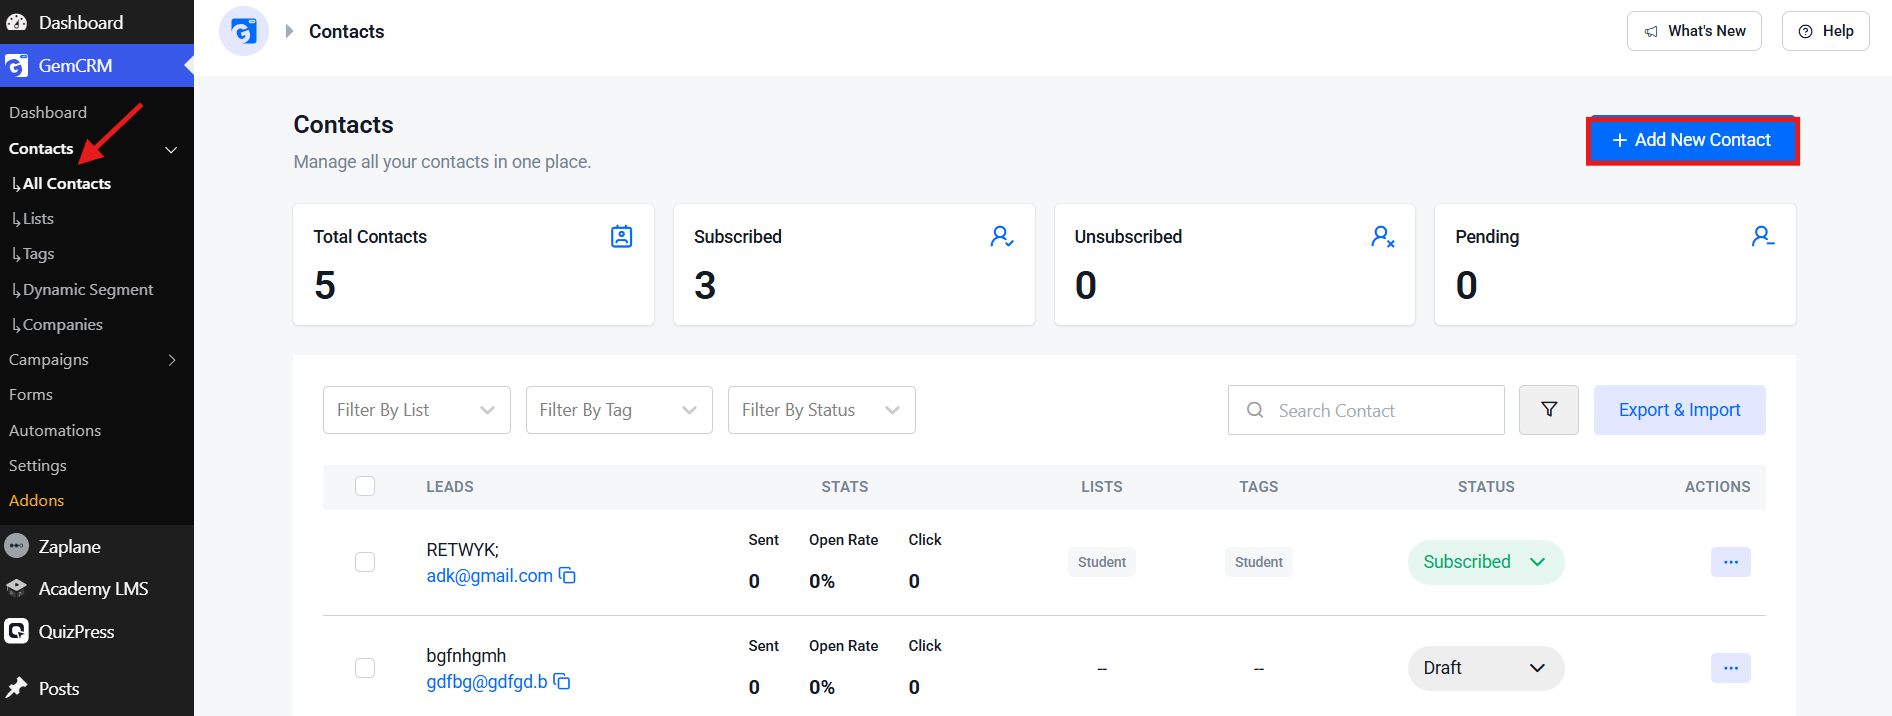Open the Filter By Status dropdown
This screenshot has width=1892, height=716.
(x=822, y=410)
